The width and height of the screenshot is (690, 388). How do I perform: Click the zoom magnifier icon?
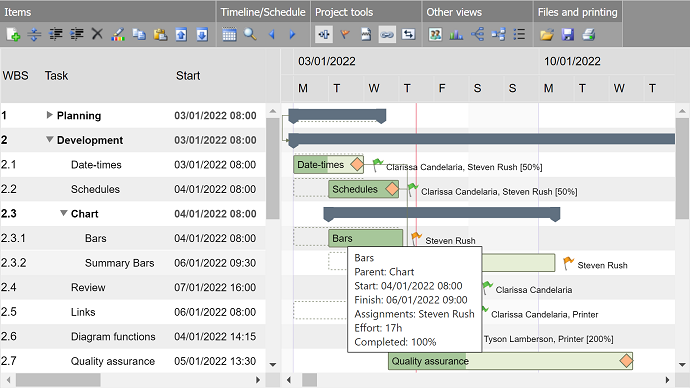[x=250, y=34]
